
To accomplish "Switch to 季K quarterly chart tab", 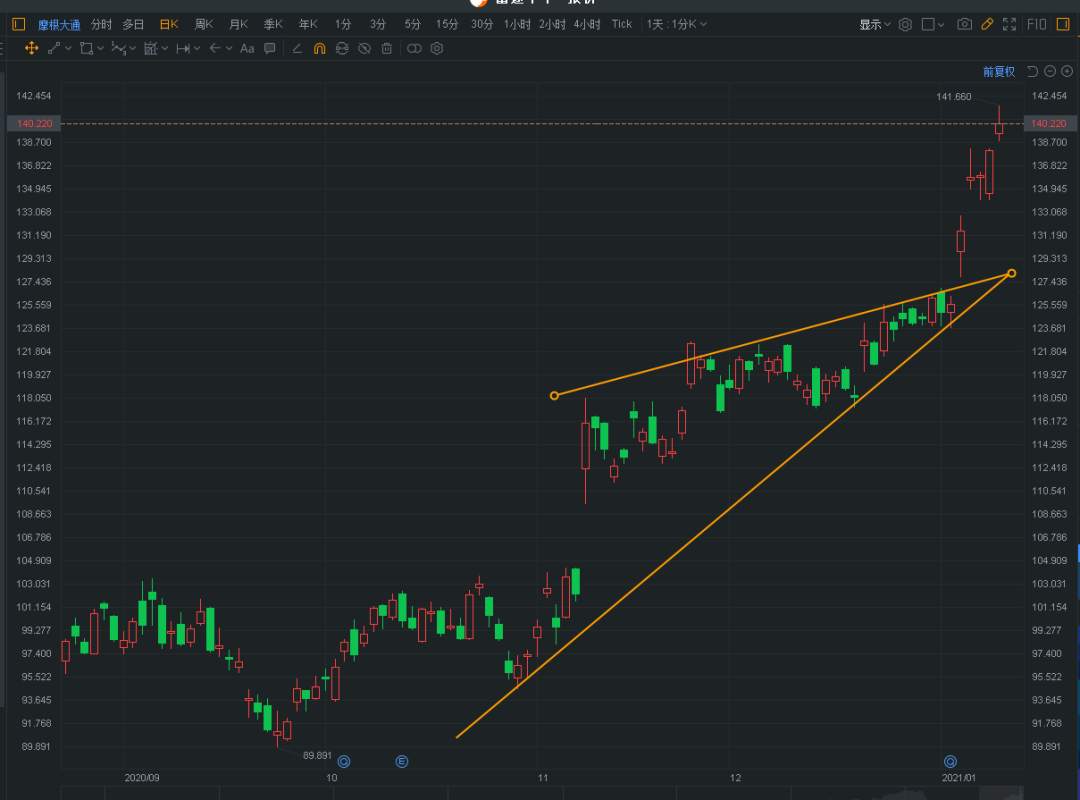I will [273, 25].
